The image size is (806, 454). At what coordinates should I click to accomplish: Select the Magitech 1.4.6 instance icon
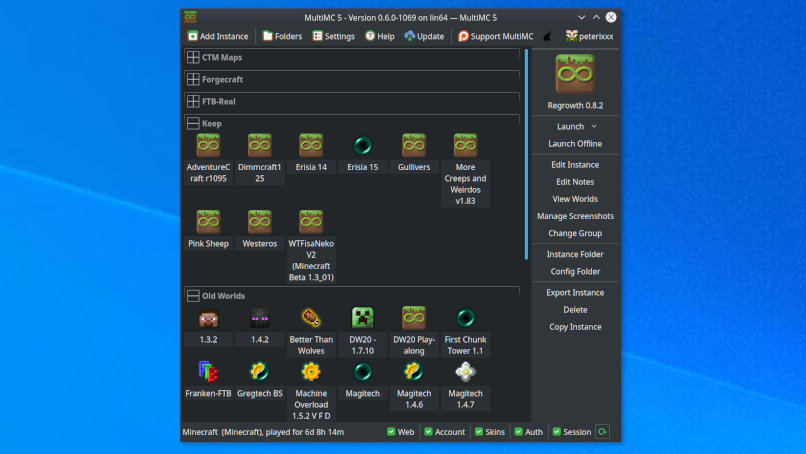click(414, 372)
